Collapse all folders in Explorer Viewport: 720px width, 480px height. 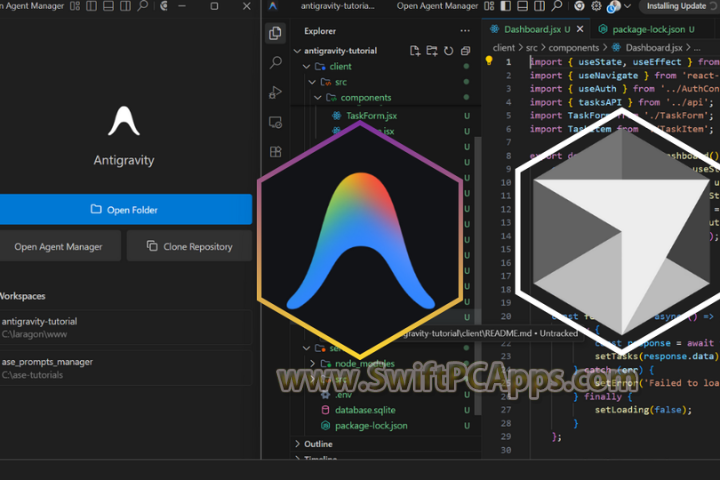(x=465, y=51)
